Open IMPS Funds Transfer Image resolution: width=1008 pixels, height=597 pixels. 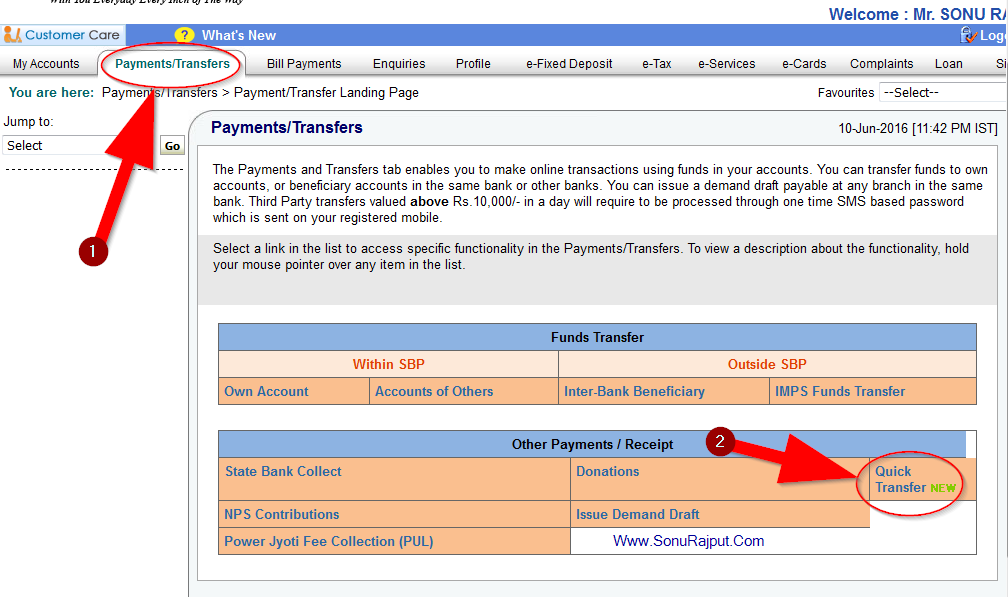pos(840,391)
